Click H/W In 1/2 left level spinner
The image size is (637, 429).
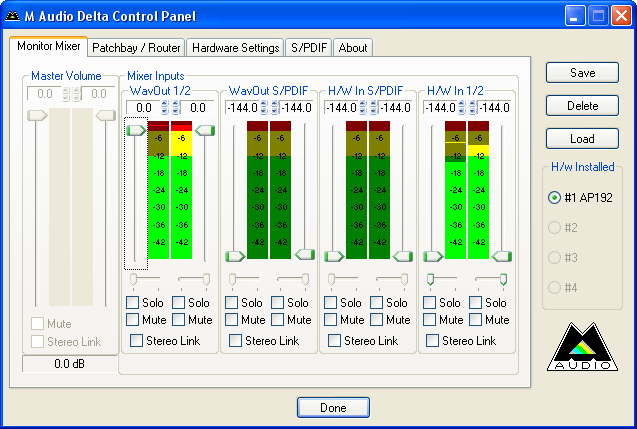tap(462, 108)
